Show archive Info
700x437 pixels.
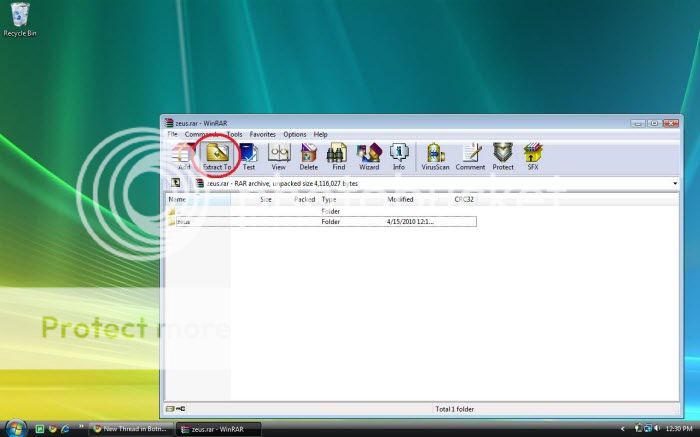click(399, 155)
